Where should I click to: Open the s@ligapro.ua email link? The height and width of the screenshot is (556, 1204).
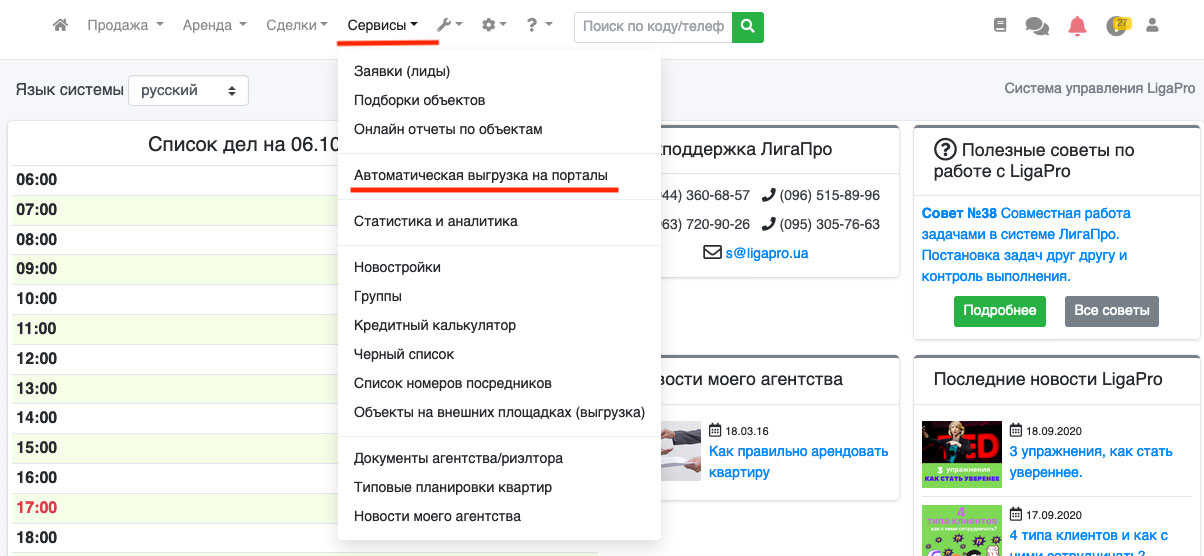[x=766, y=253]
